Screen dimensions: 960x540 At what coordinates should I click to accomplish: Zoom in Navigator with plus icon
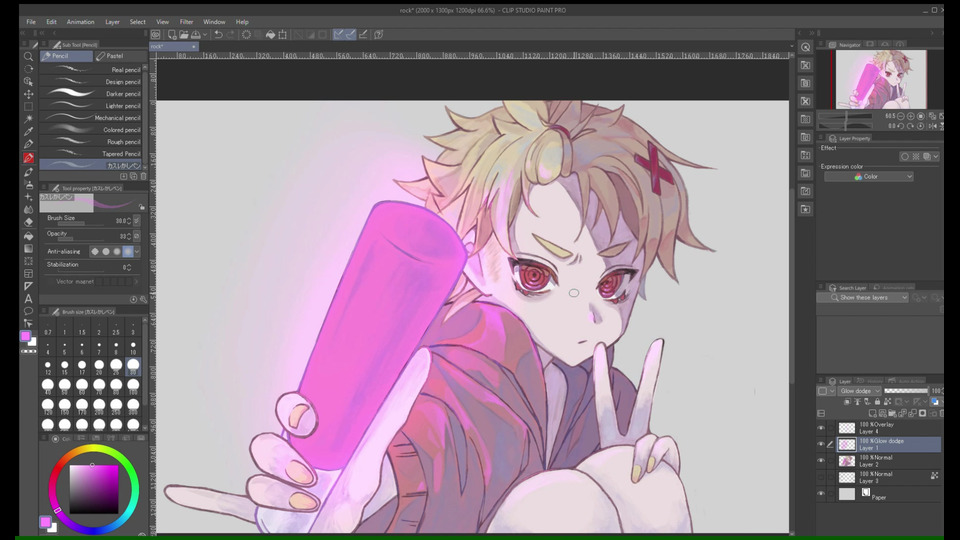coord(910,116)
